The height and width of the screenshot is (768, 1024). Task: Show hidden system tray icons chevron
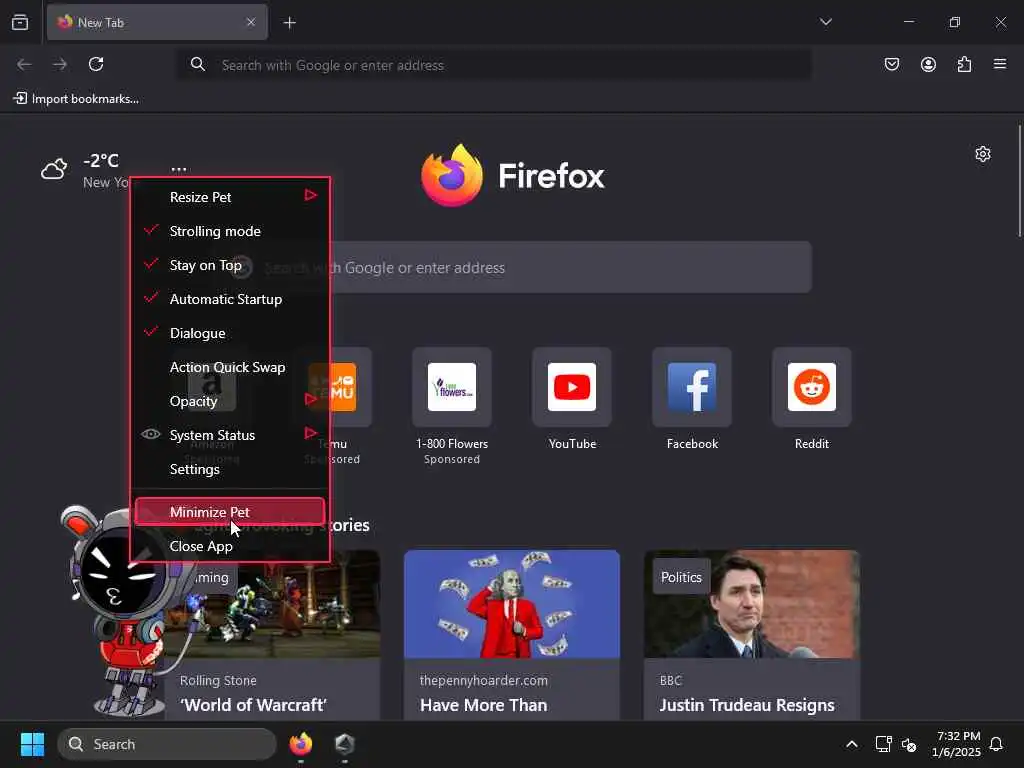[x=852, y=744]
